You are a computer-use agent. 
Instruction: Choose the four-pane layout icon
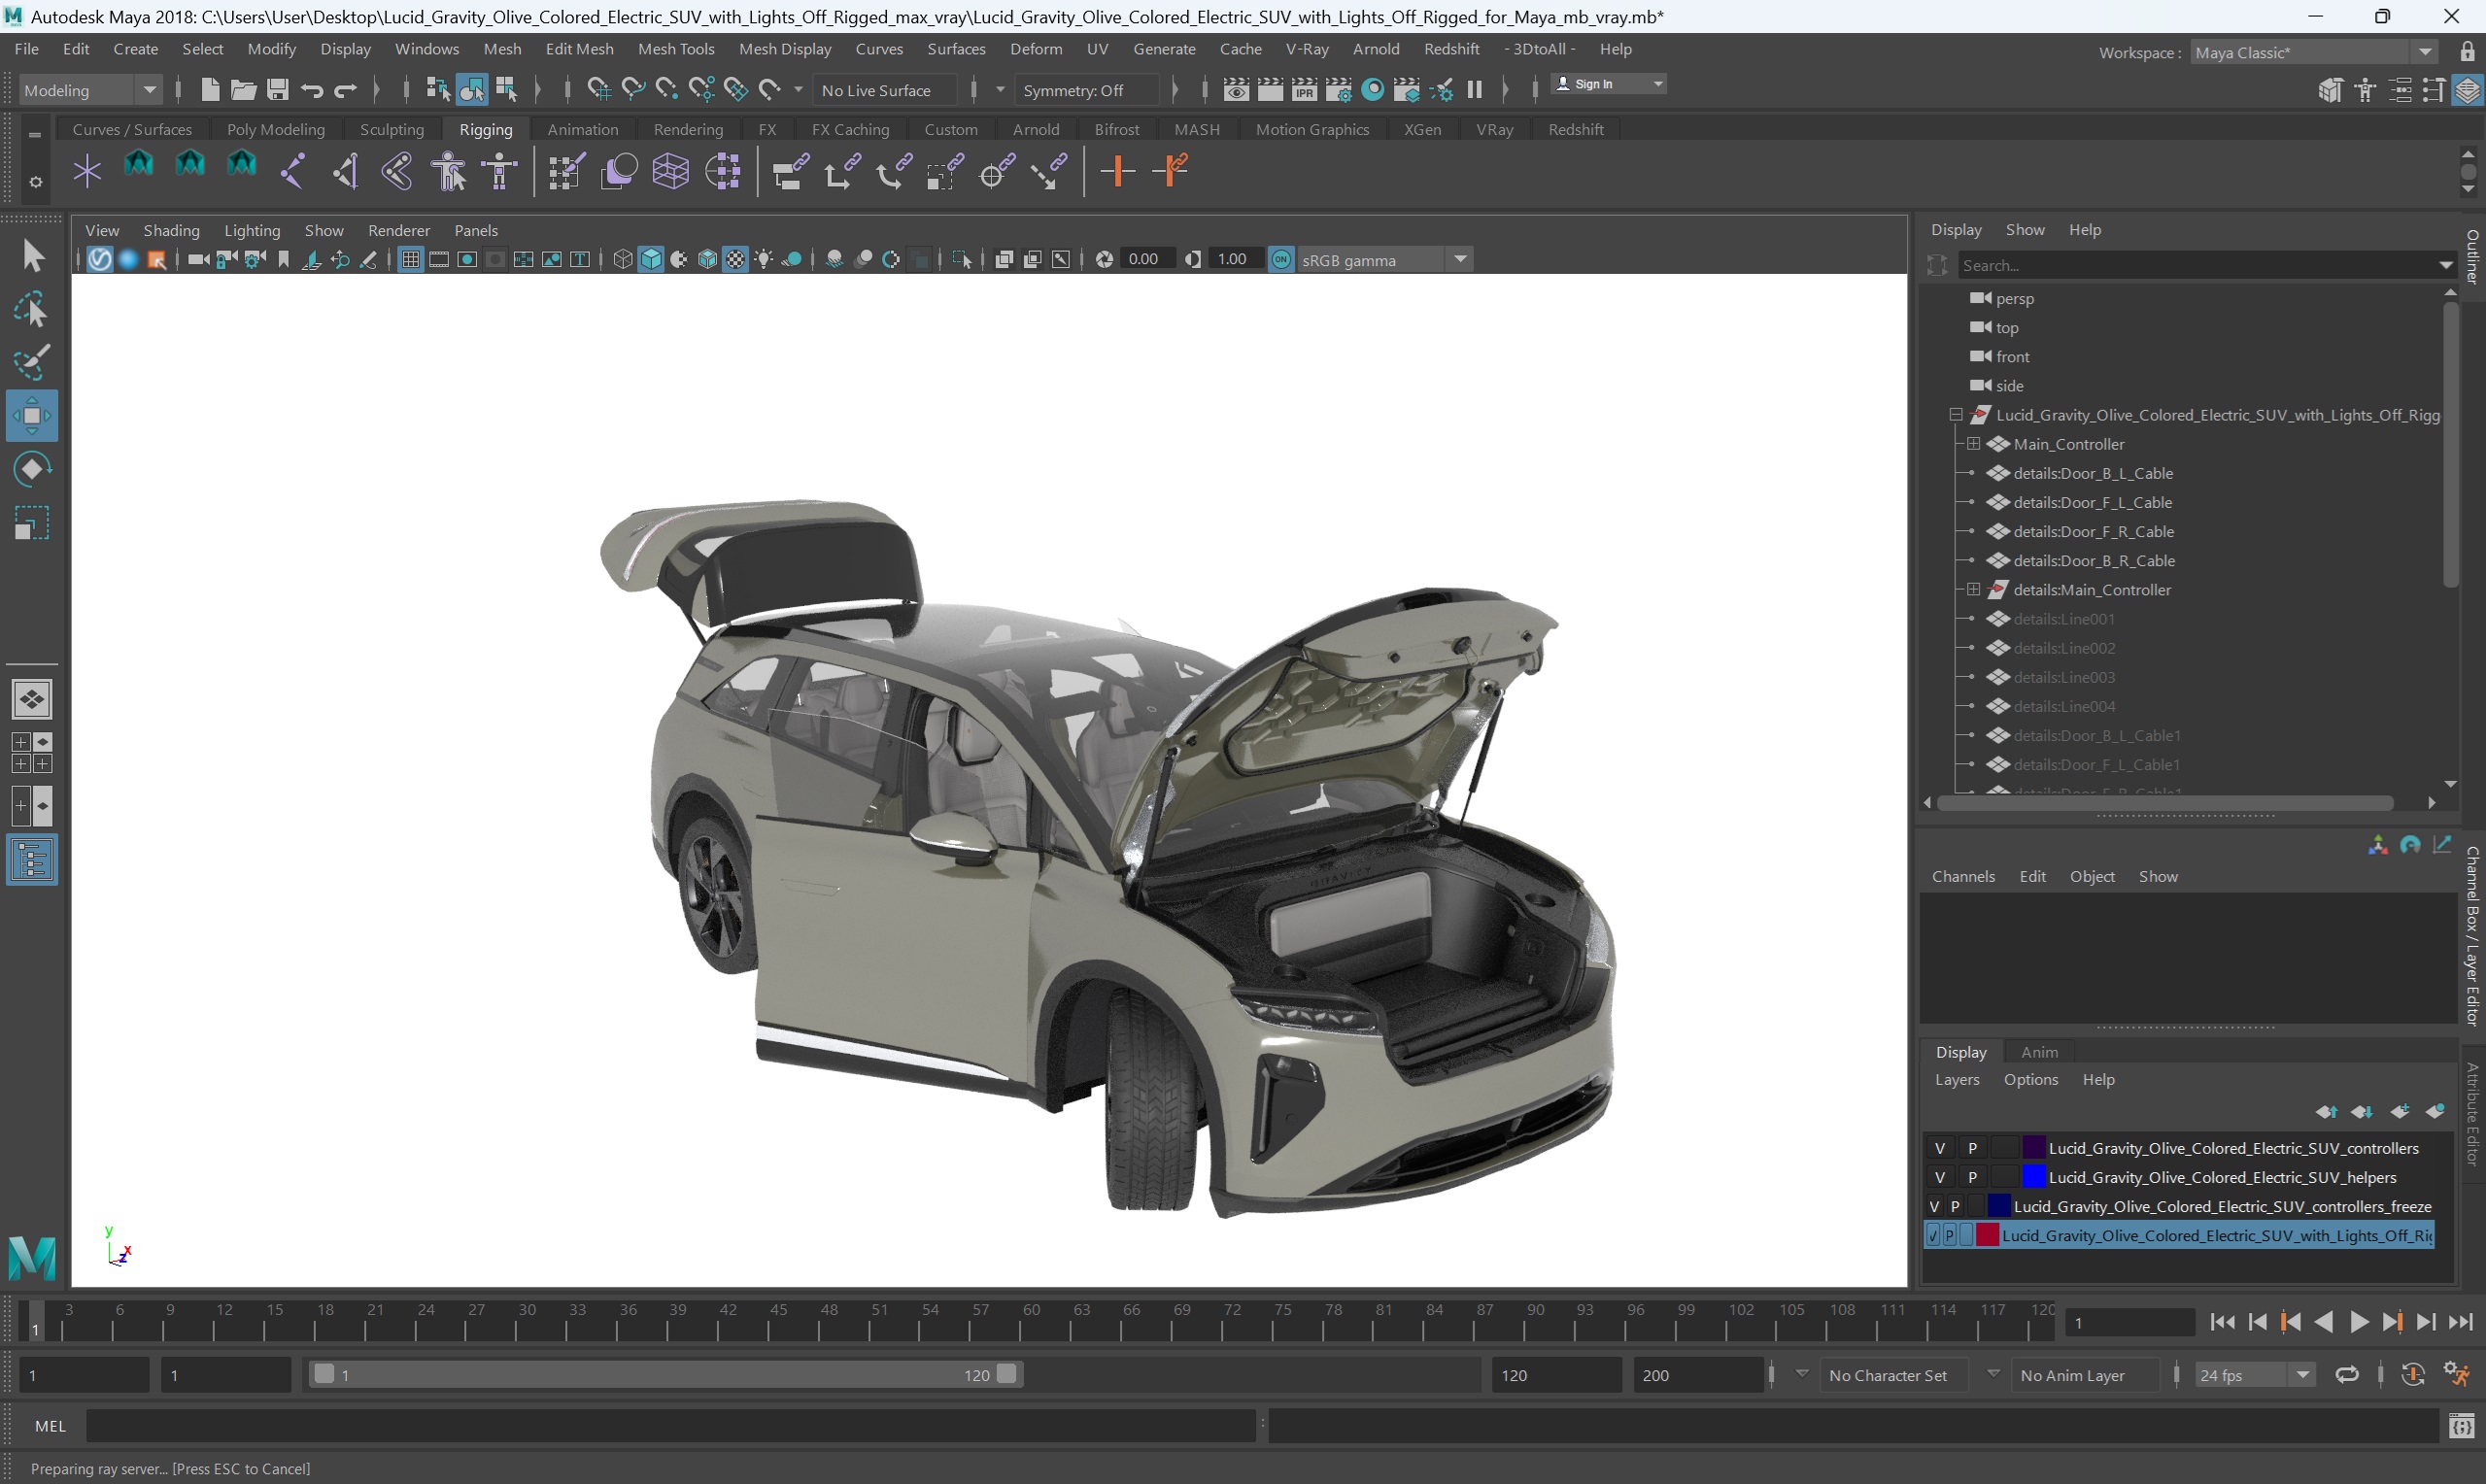pos(32,753)
